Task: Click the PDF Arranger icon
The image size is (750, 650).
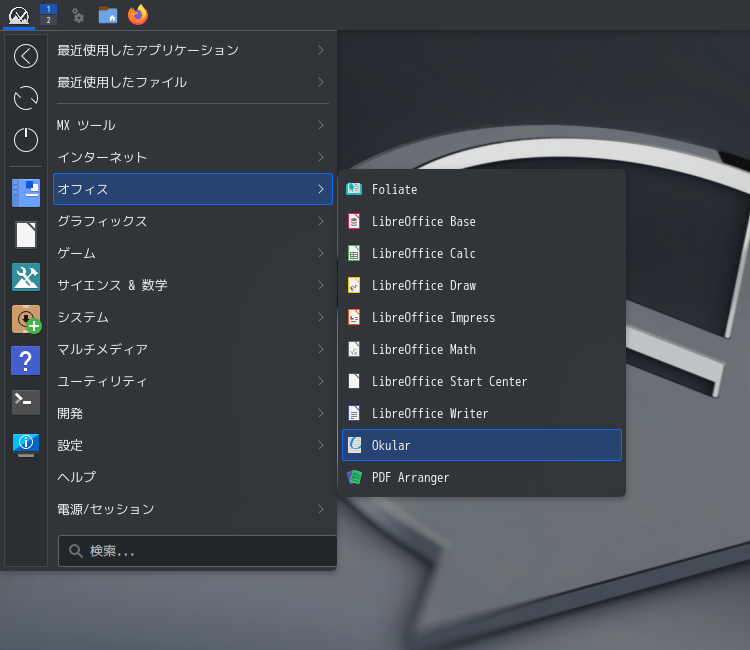Action: [x=354, y=477]
